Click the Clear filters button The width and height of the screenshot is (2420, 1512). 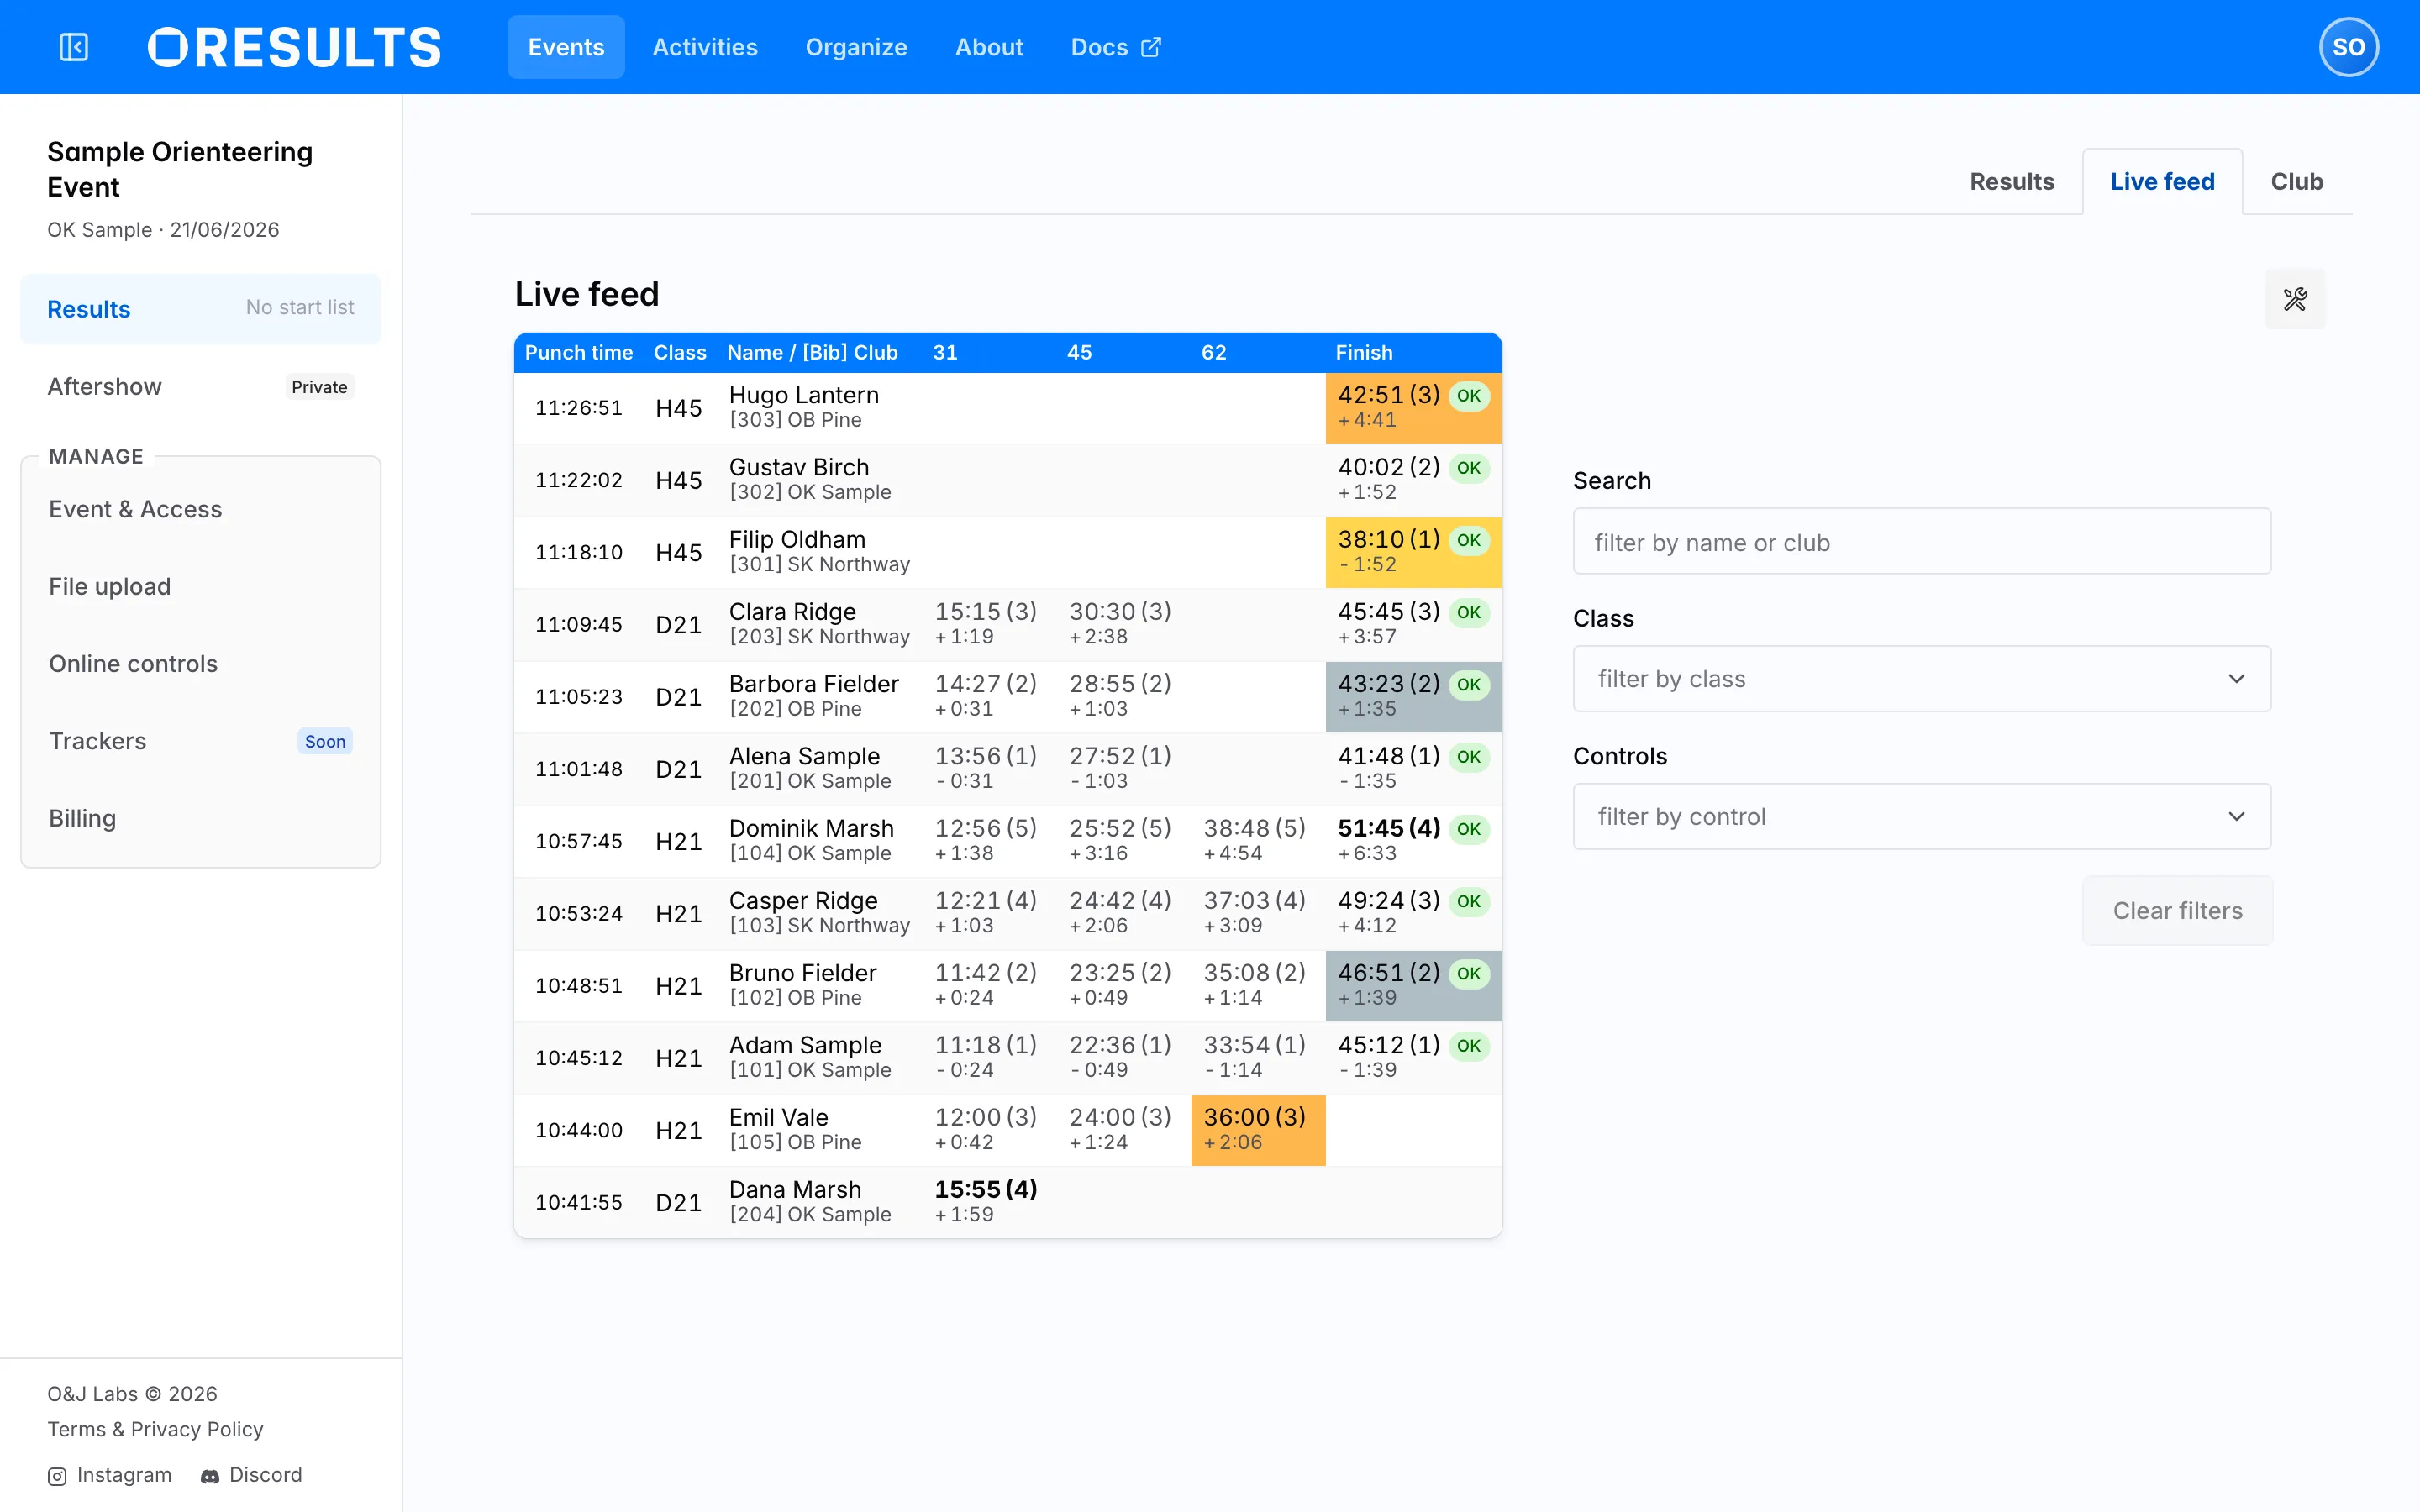[2177, 911]
